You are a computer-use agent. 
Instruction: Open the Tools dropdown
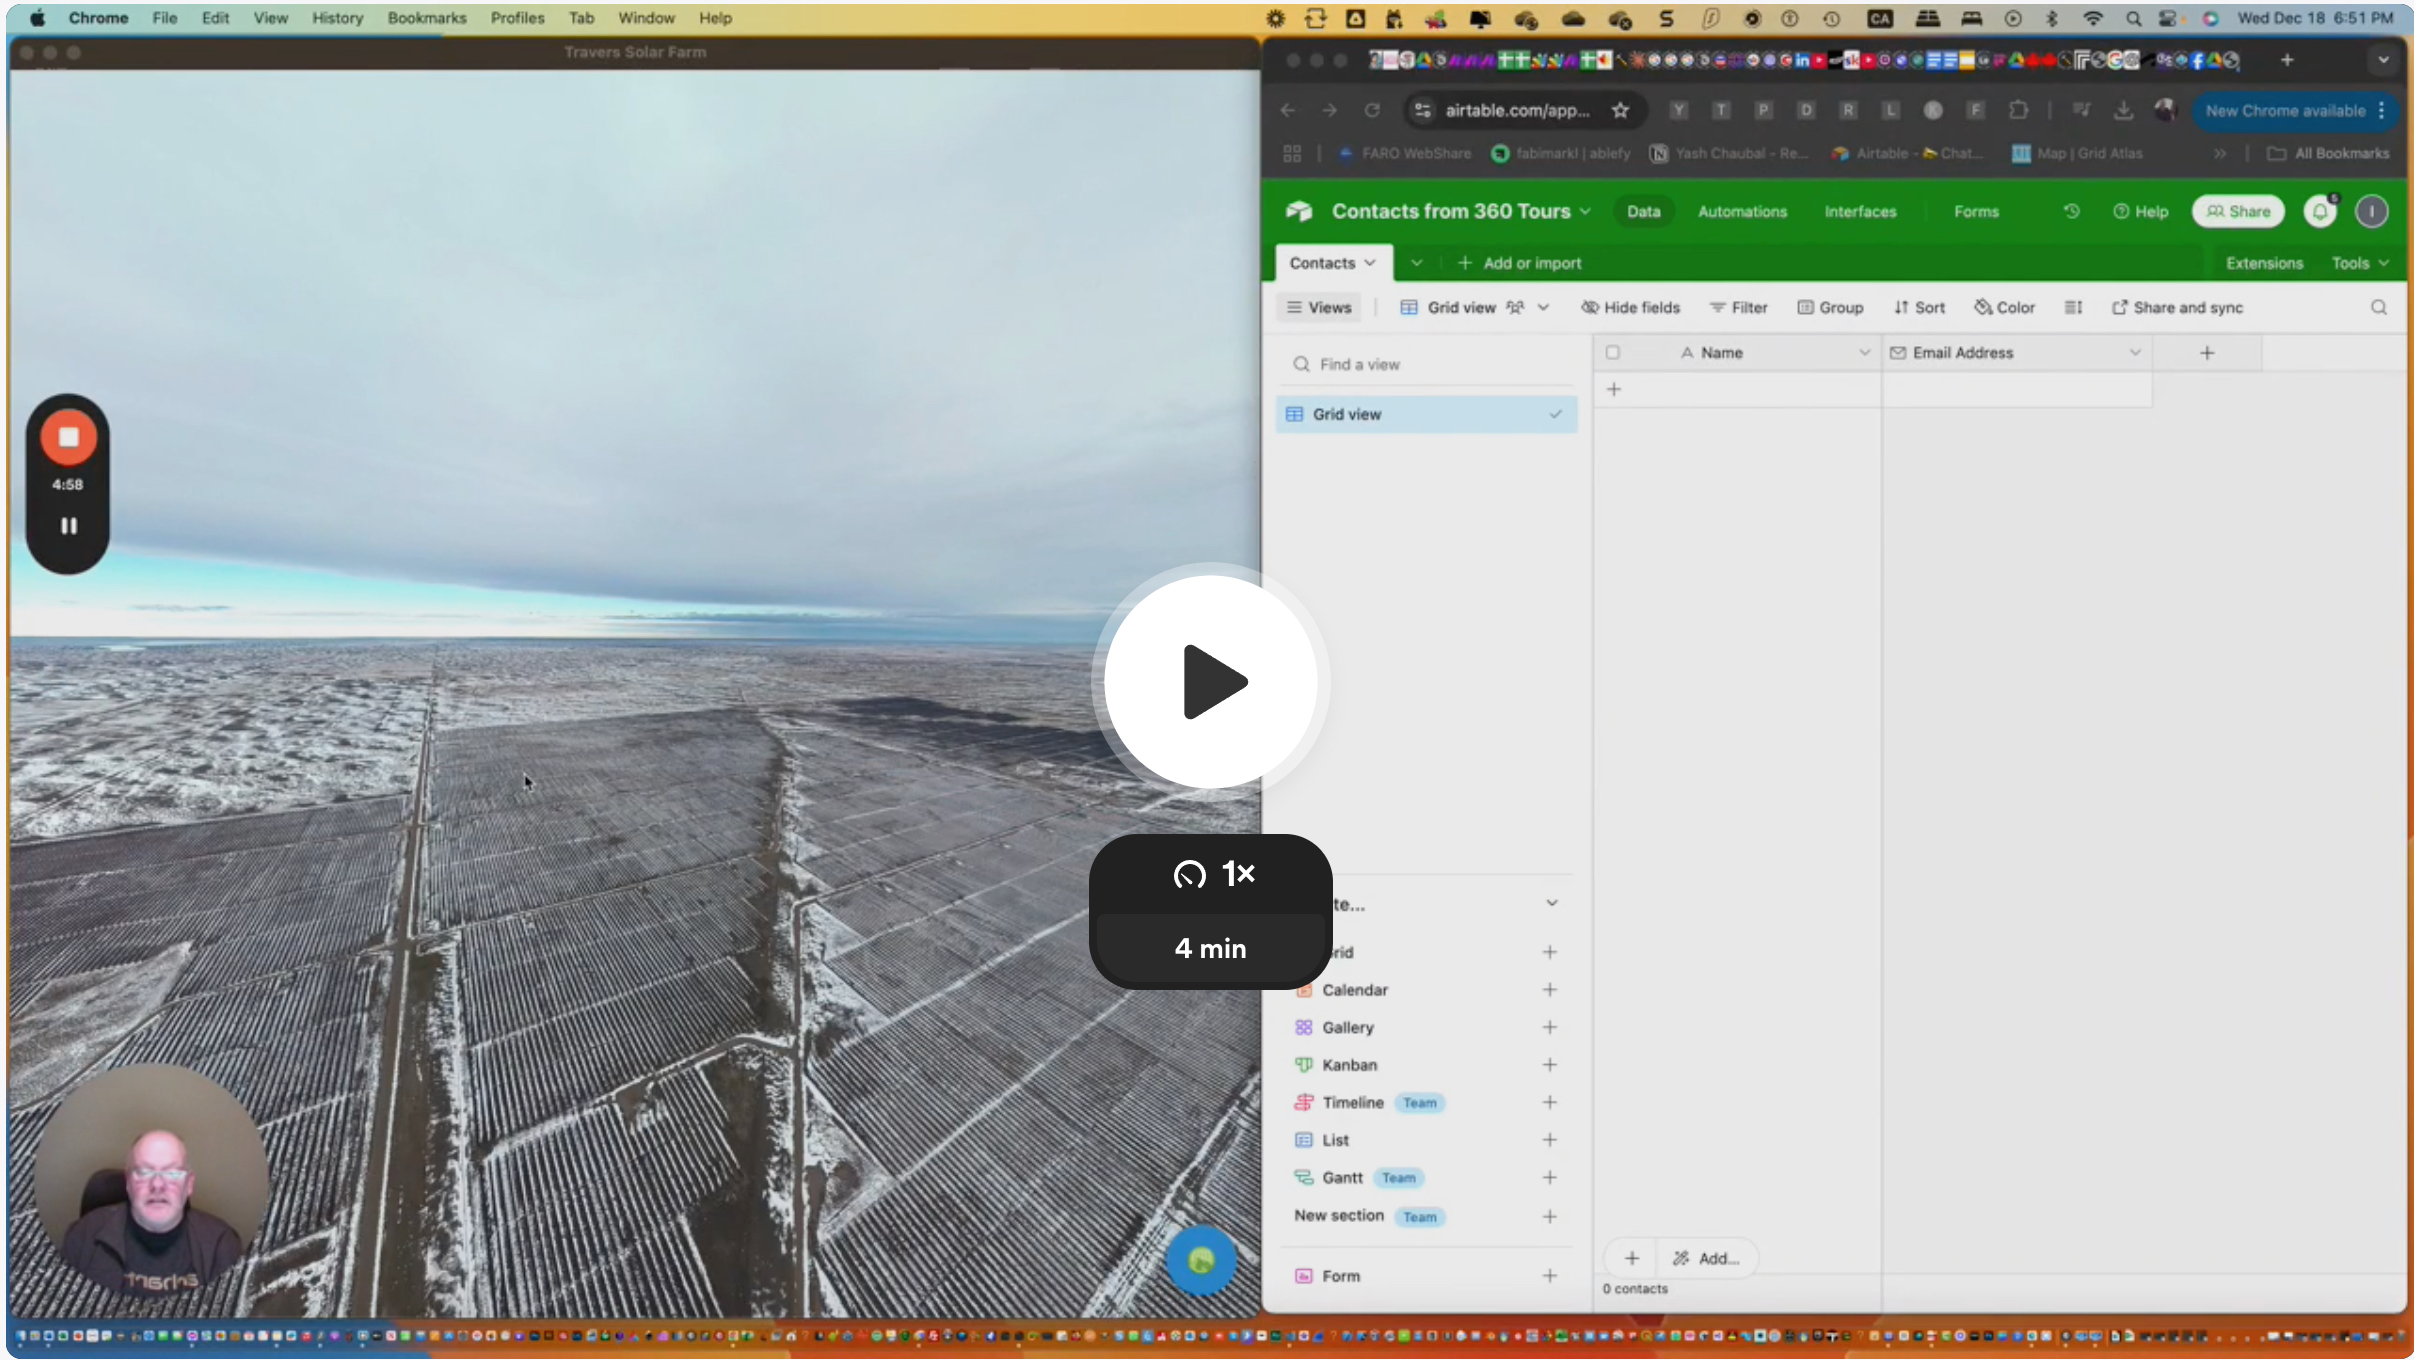point(2360,263)
